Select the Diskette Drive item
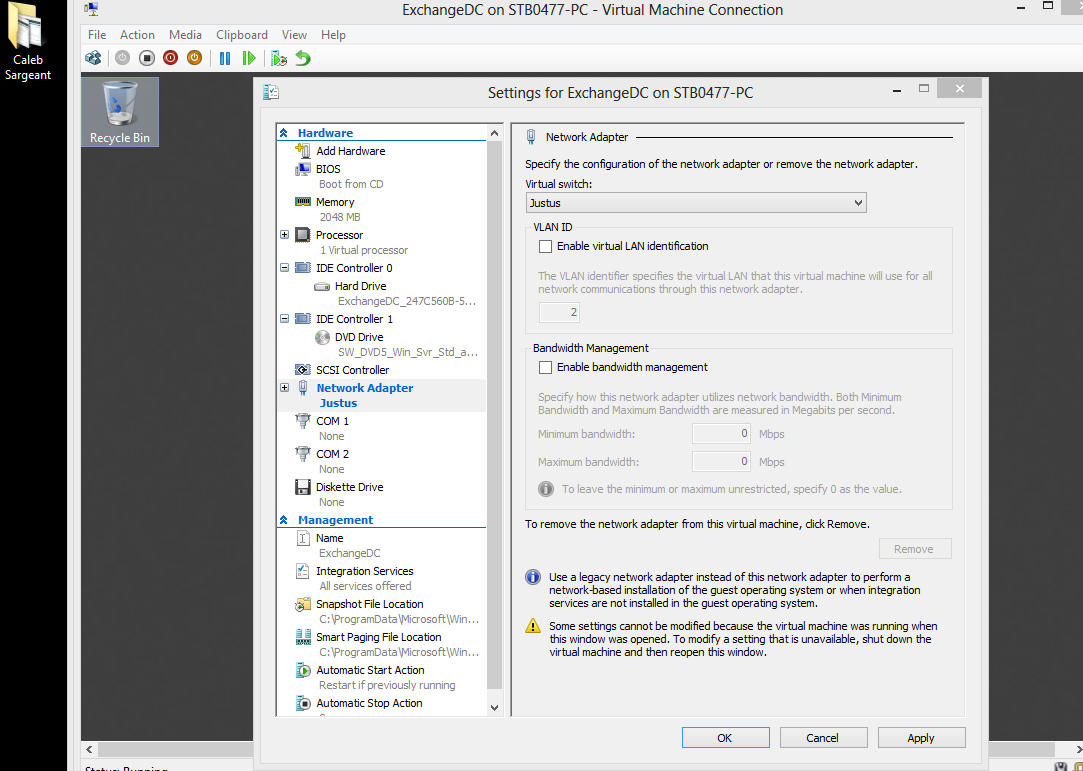 pos(349,487)
